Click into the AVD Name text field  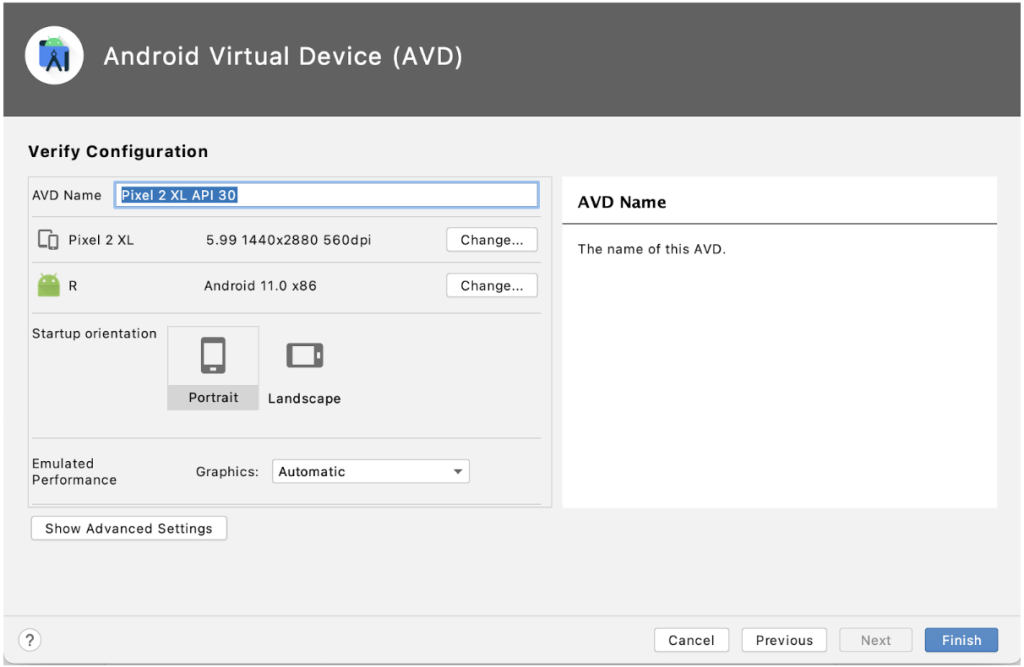(x=327, y=195)
